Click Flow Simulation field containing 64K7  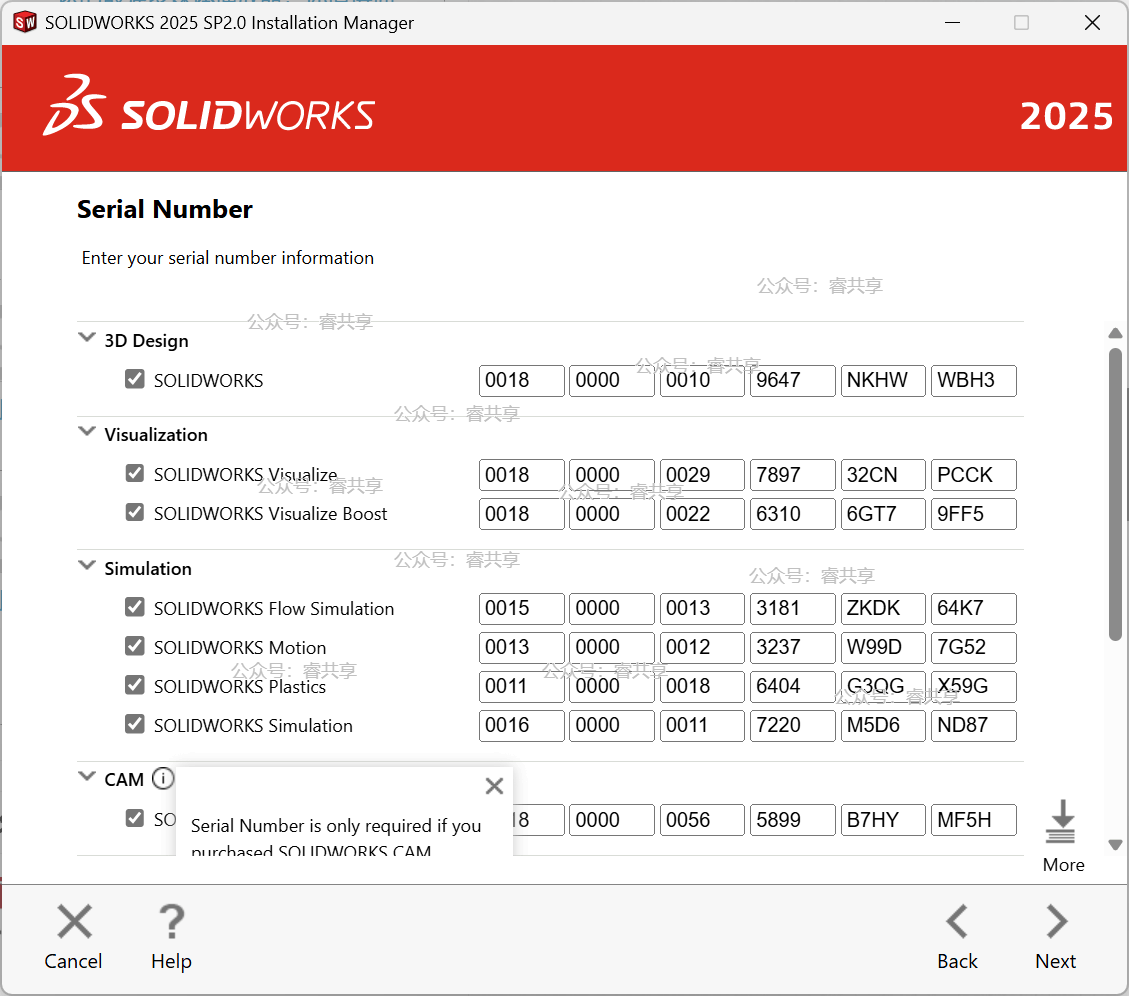point(973,609)
